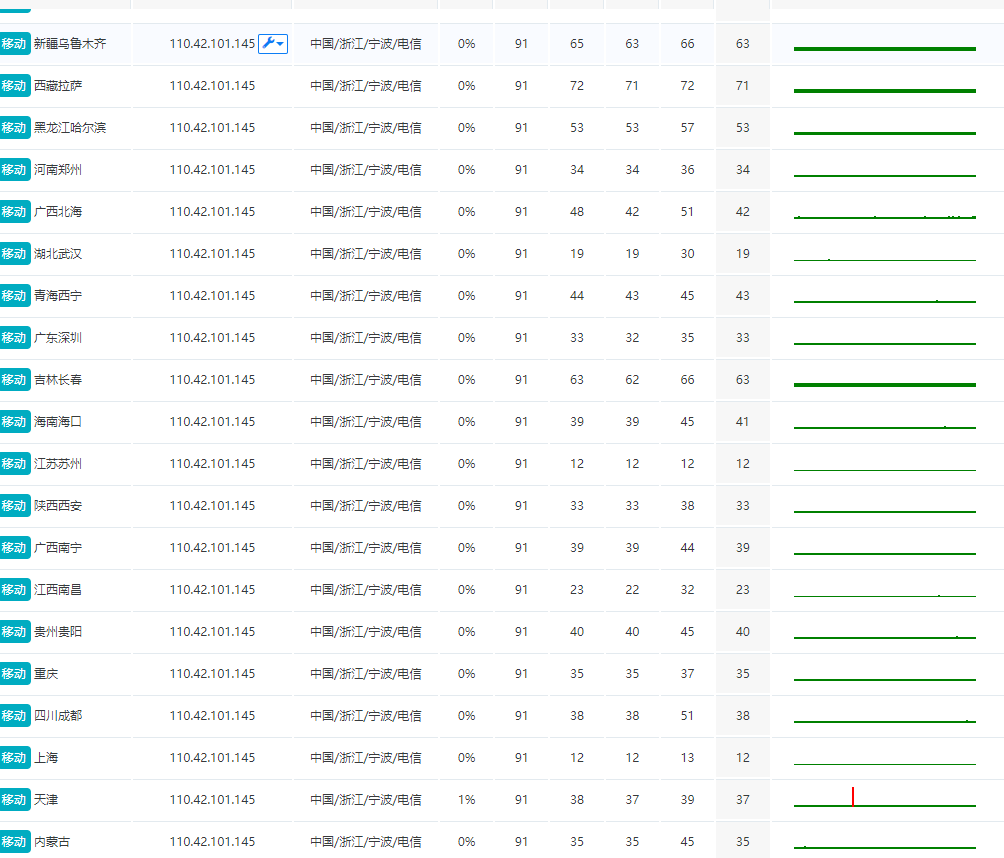Click the 移动 badge in the 上海 row
This screenshot has height=858, width=1004.
[x=14, y=758]
